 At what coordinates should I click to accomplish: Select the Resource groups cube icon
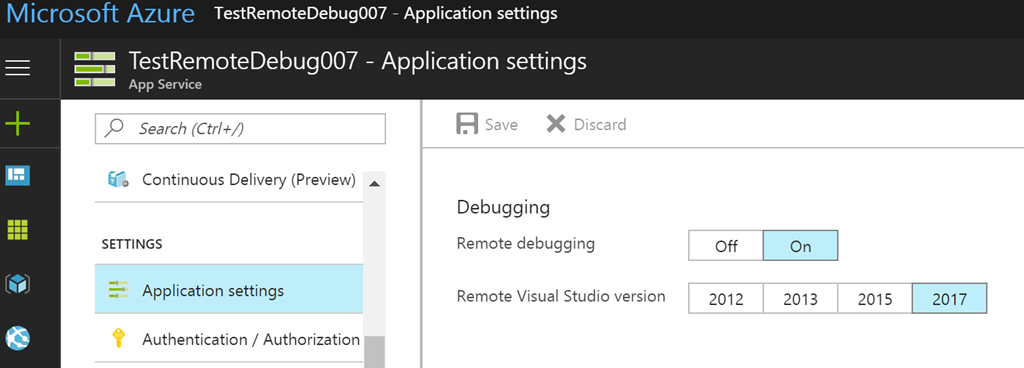(18, 284)
